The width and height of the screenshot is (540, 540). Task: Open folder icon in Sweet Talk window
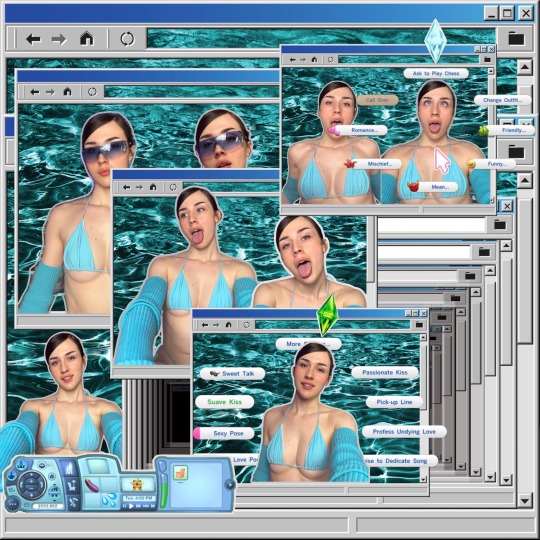[419, 324]
